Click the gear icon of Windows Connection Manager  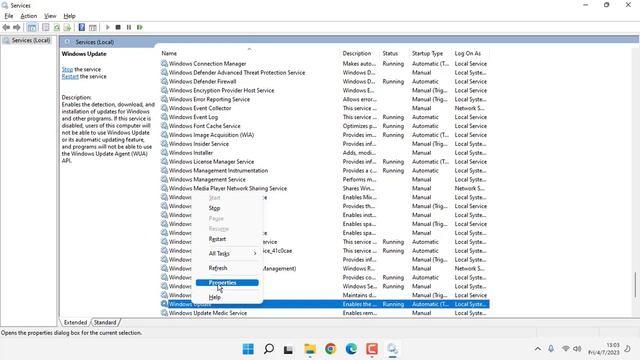click(x=164, y=63)
